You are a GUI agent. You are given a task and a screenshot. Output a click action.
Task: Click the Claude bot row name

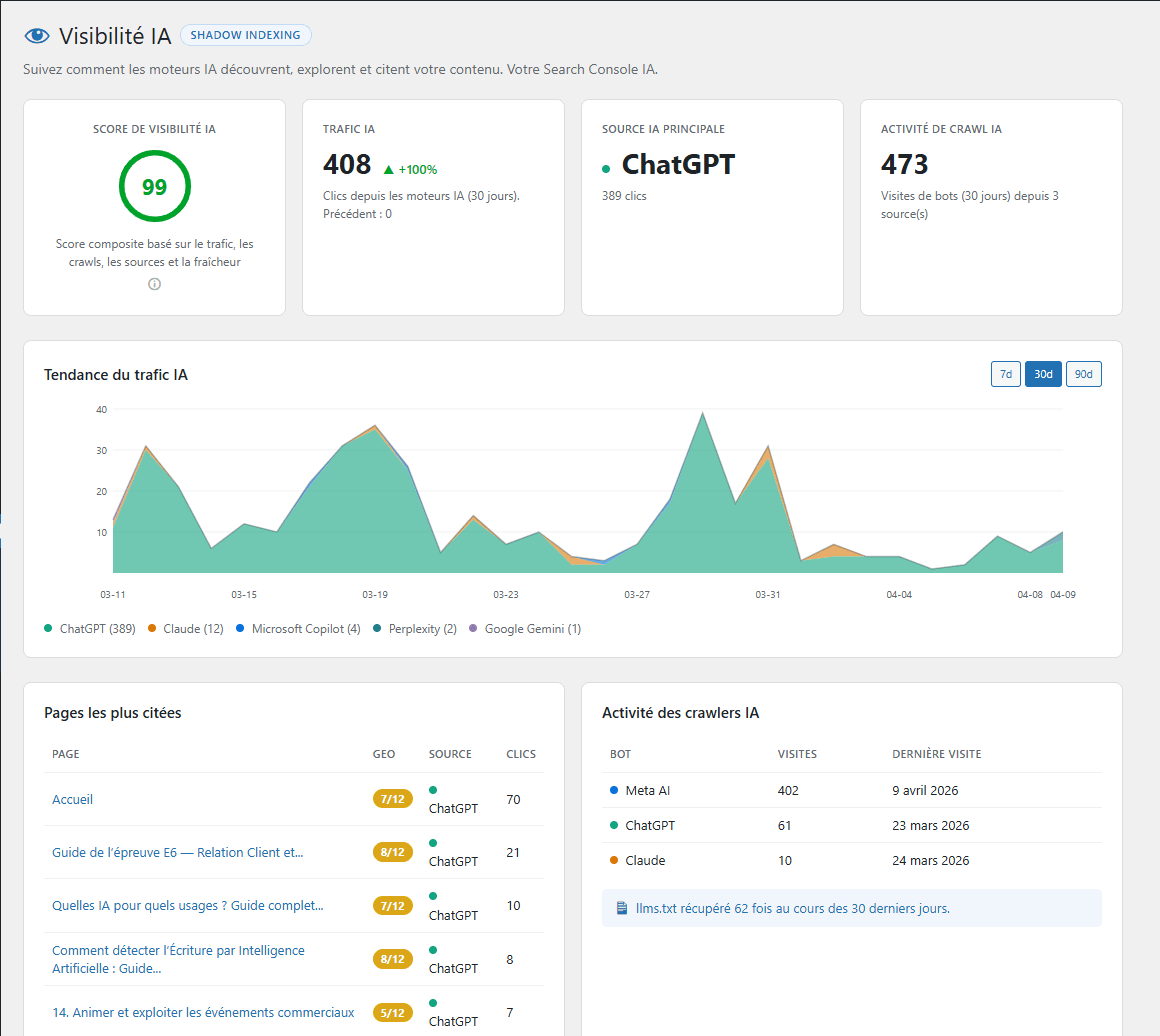645,860
